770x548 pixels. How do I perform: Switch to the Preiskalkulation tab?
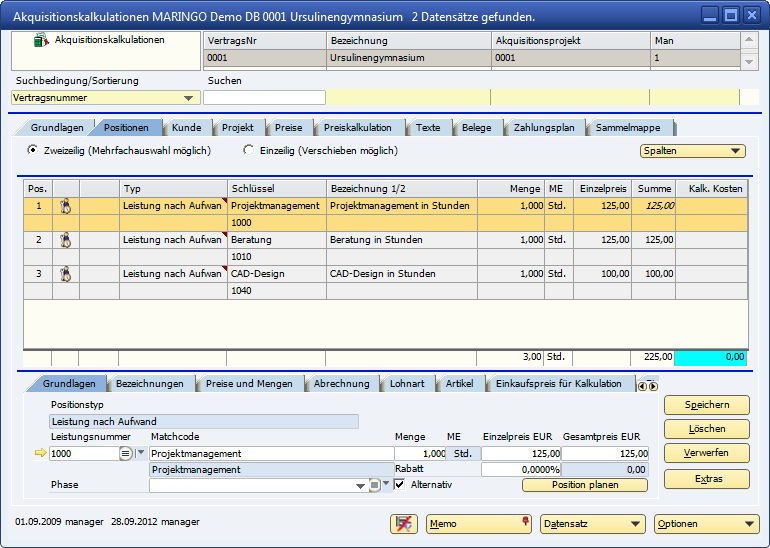[357, 128]
